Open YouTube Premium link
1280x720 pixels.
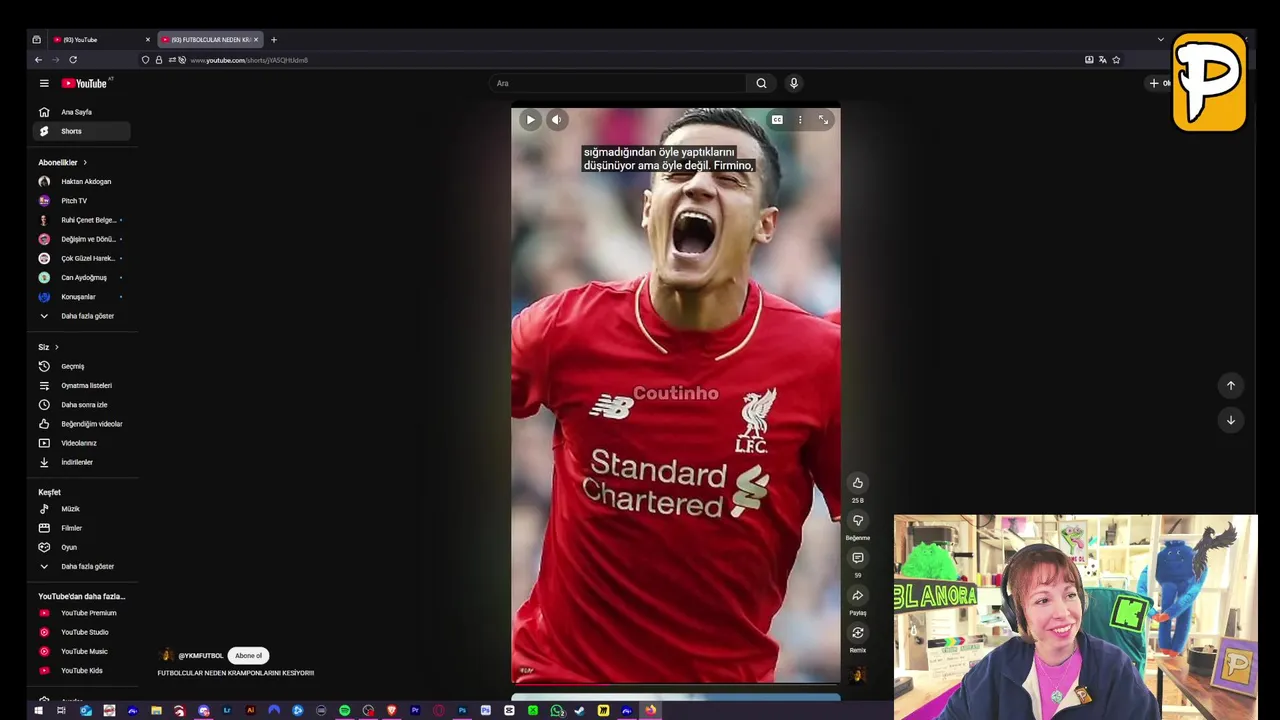tap(83, 613)
